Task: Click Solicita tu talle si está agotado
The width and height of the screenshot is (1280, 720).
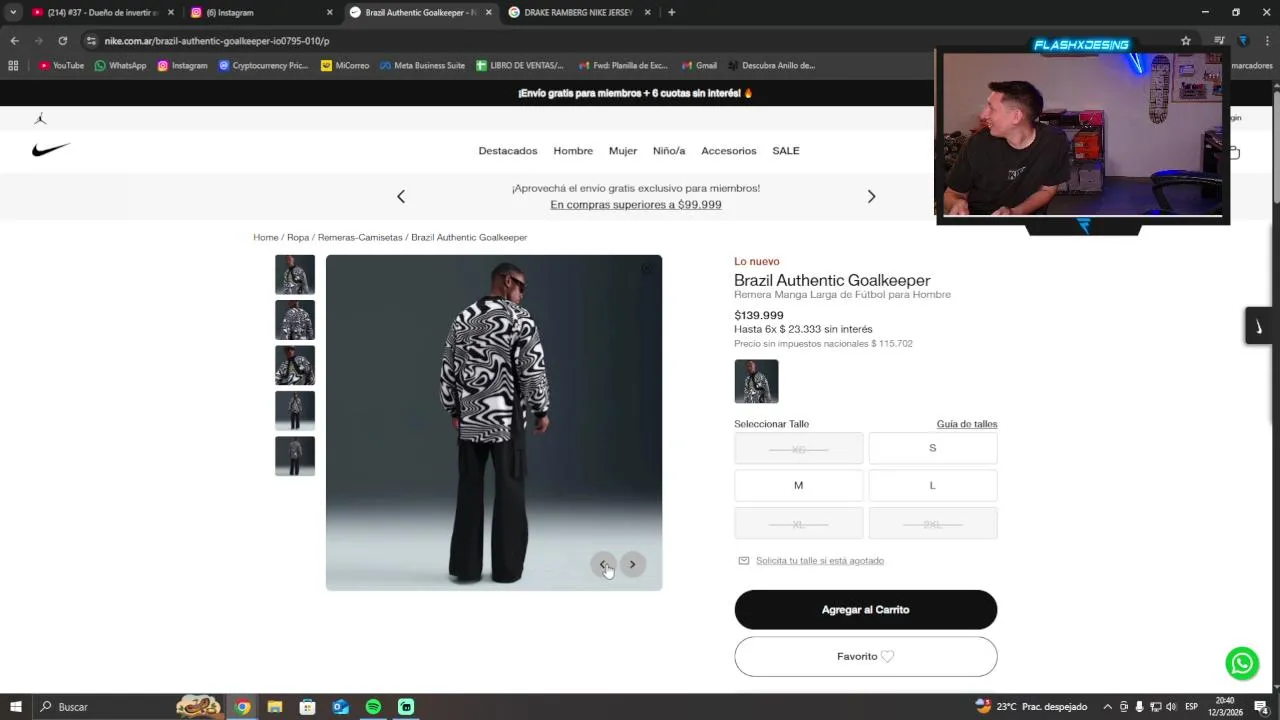Action: [820, 561]
